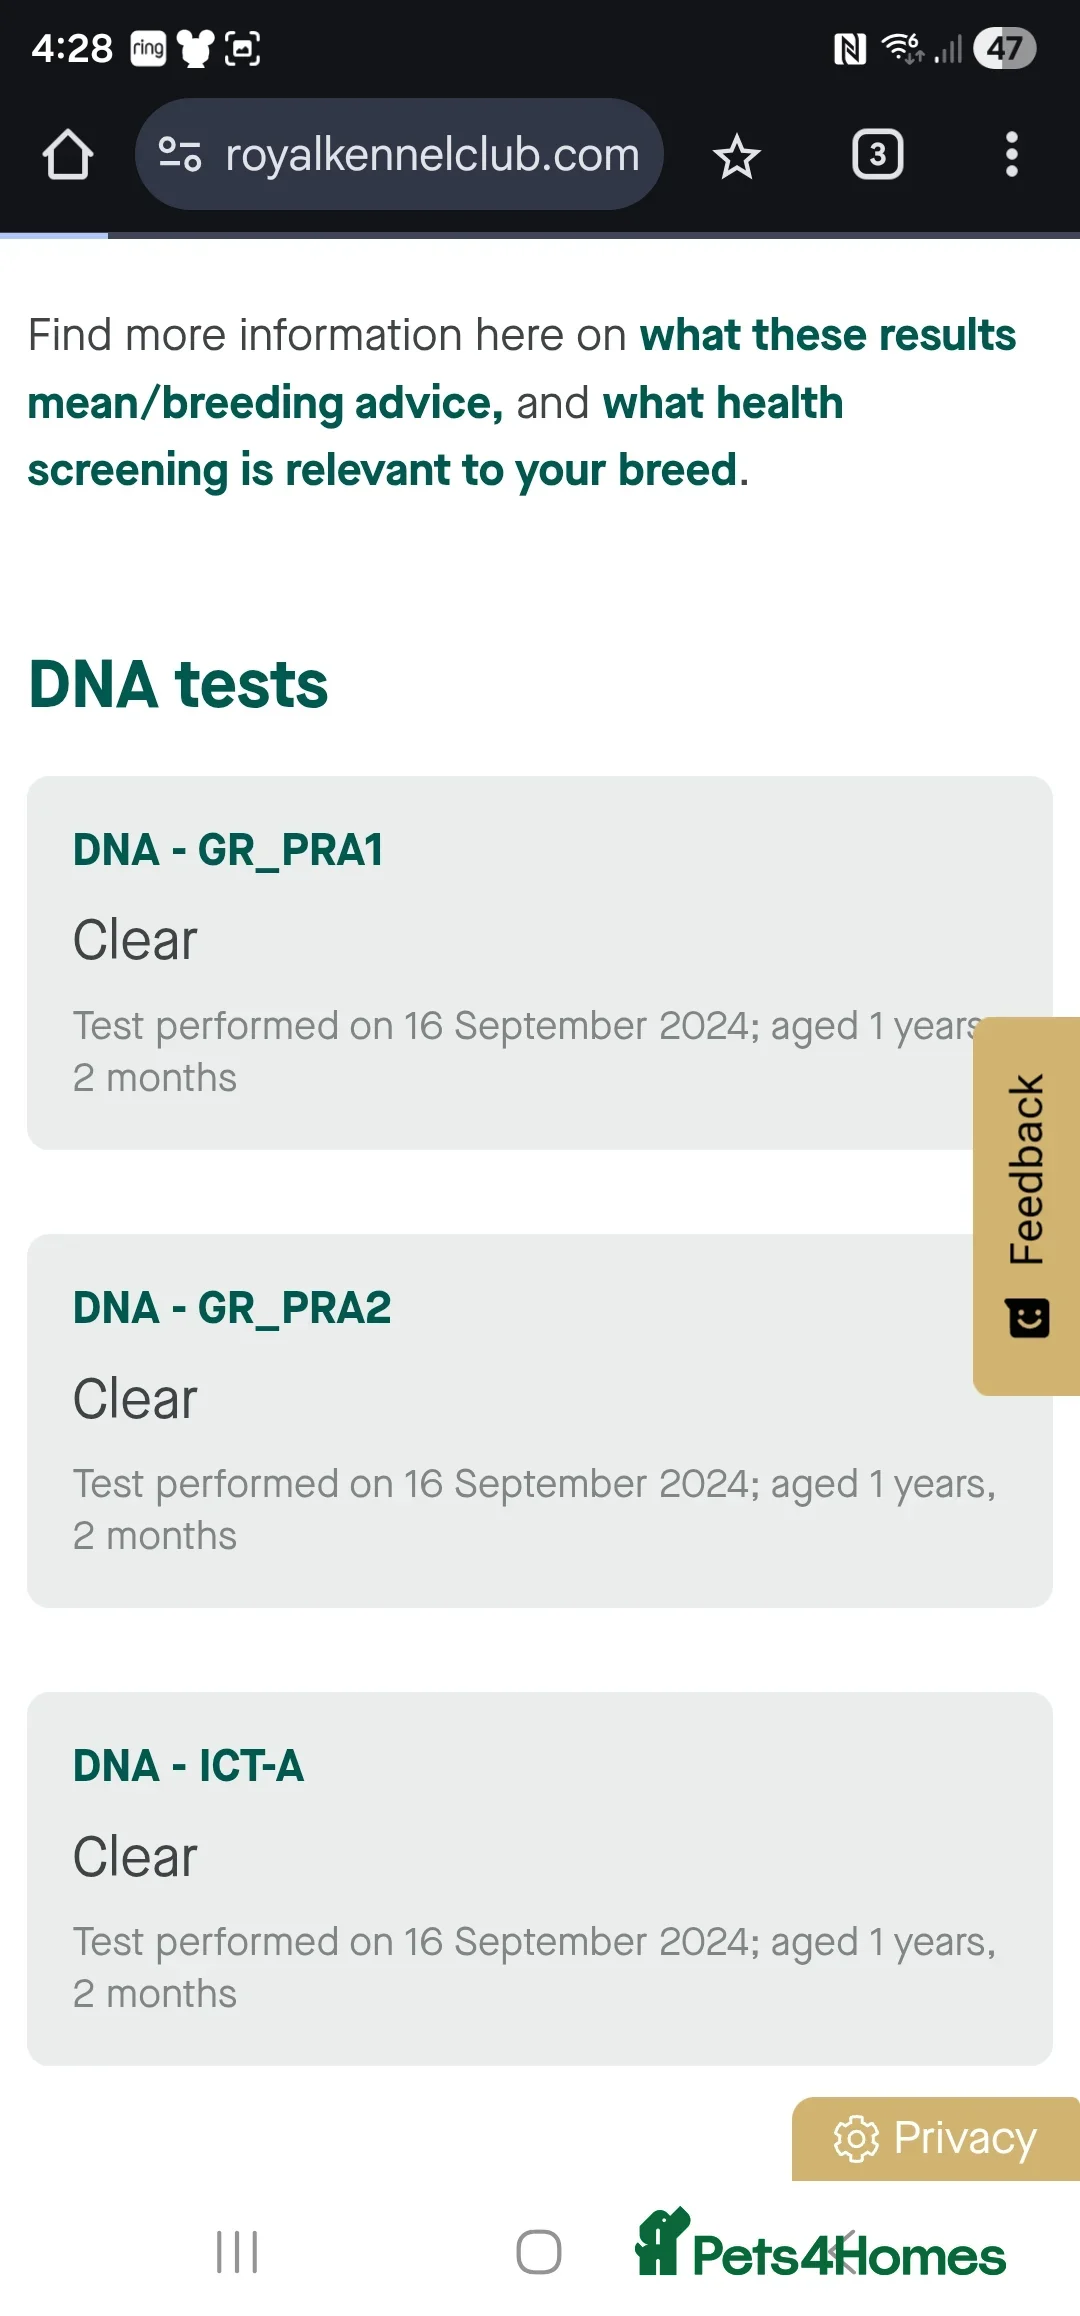
Task: Open 'what these results mean/breeding advice' link
Action: 520,369
